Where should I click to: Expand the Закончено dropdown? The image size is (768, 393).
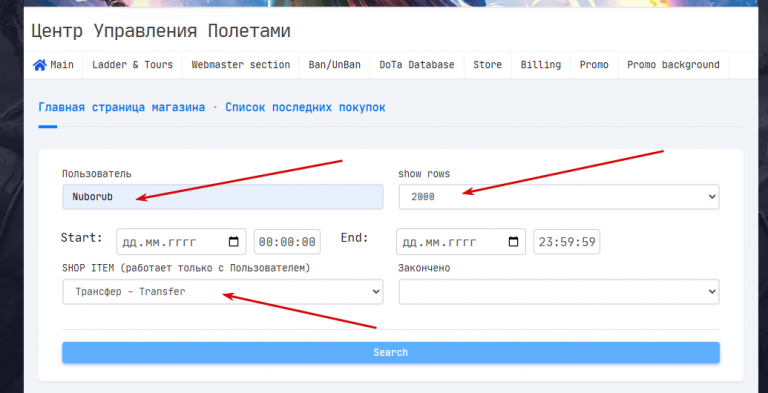559,292
